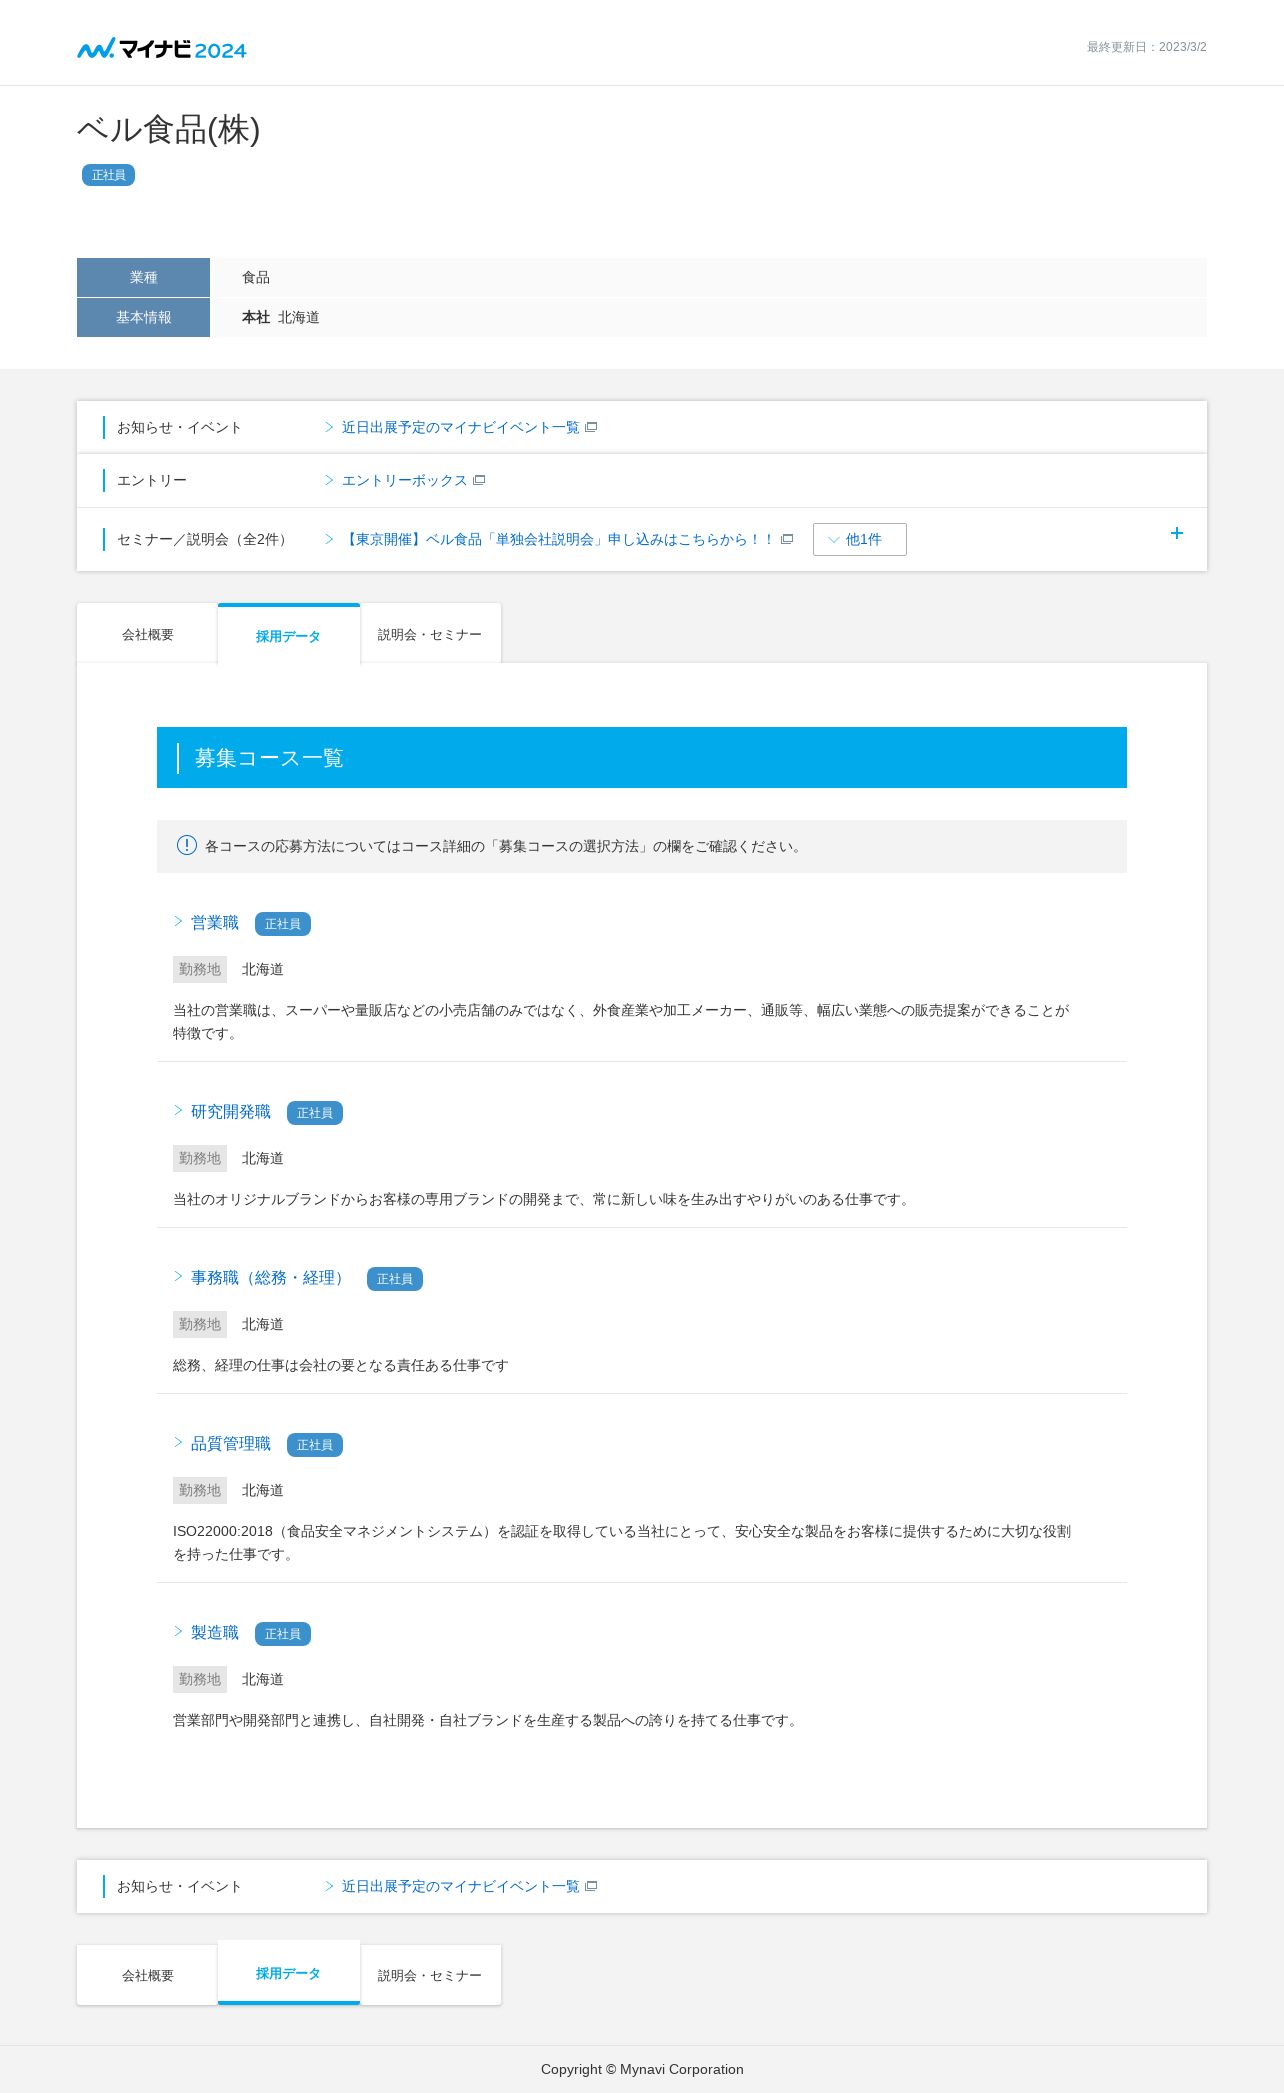Click the 勤務地 label under 営業職

tap(200, 969)
